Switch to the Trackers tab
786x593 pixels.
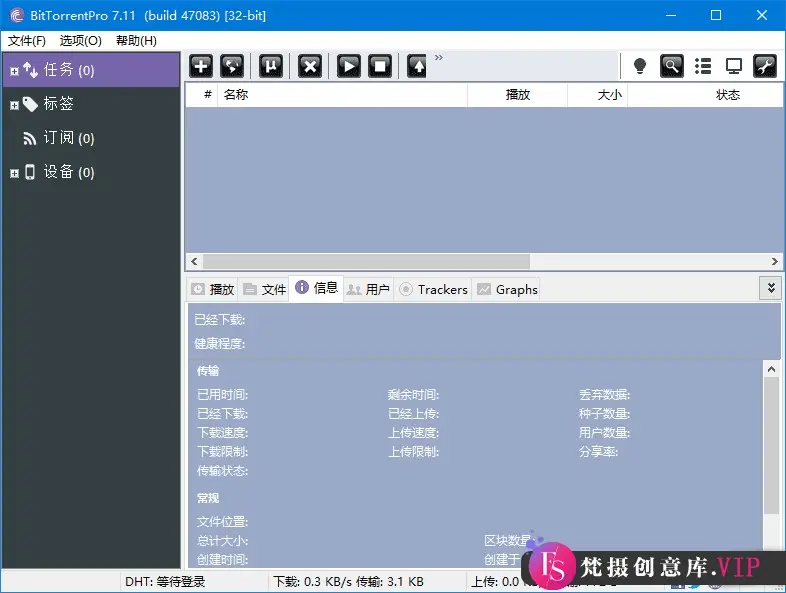click(433, 289)
